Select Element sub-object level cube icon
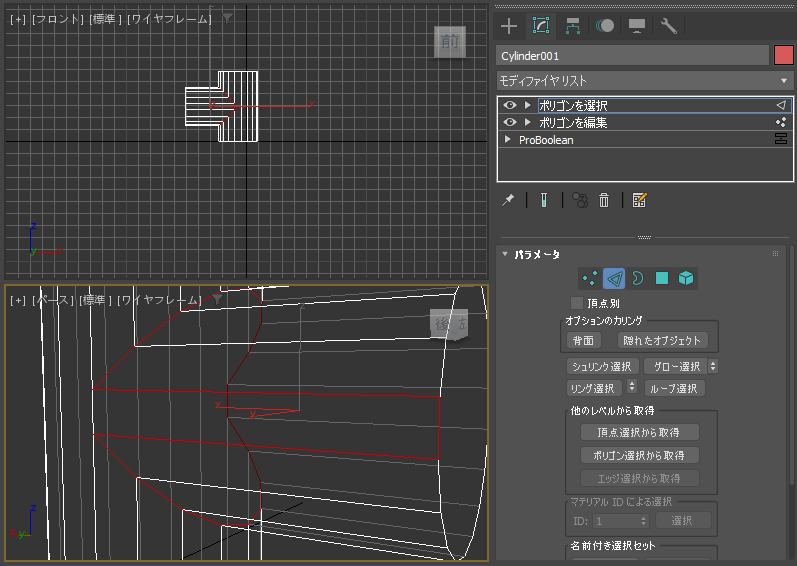The height and width of the screenshot is (566, 797). tap(686, 278)
